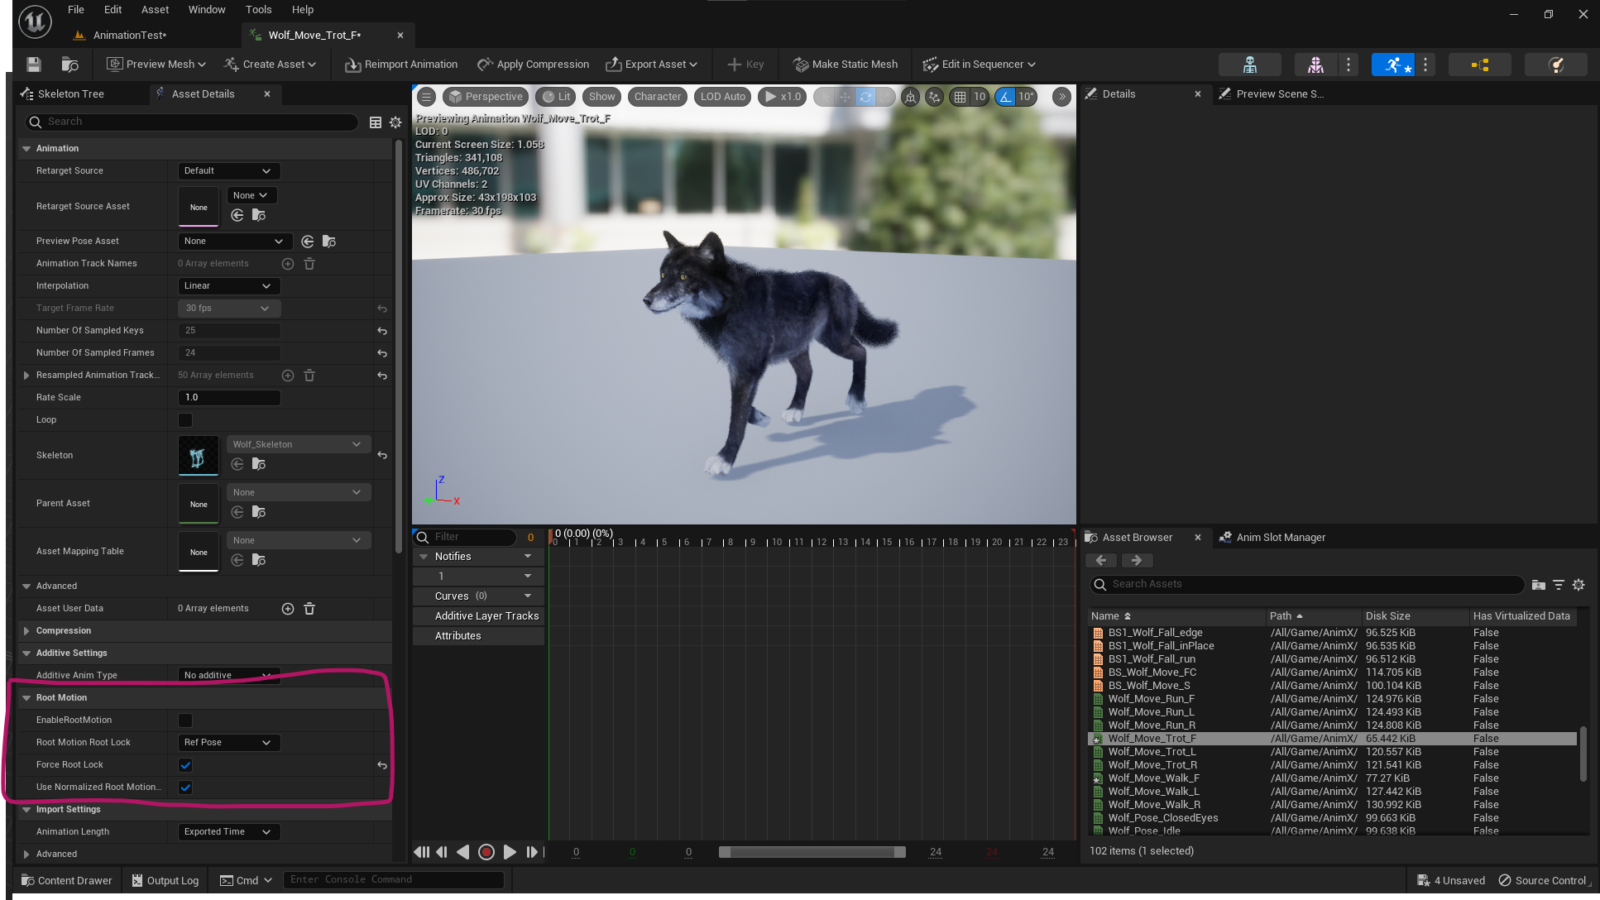
Task: Select Wolf_Move_Run_L in the Asset Browser
Action: tap(1152, 712)
